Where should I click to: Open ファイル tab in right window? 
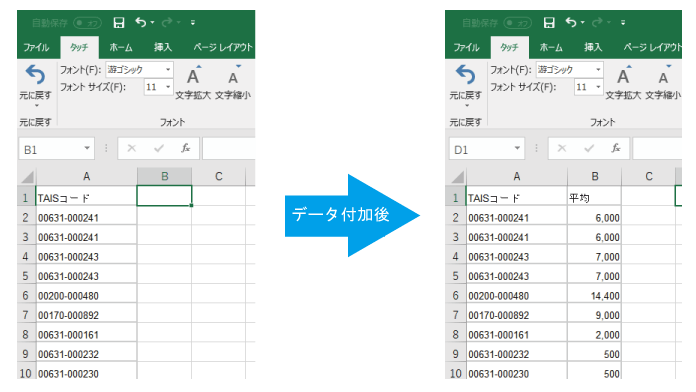[x=467, y=47]
